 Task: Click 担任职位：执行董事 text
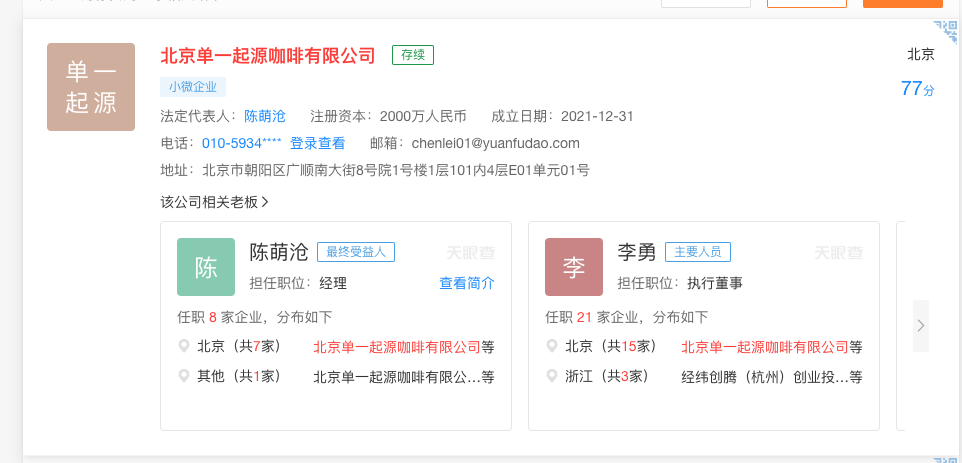click(x=680, y=283)
